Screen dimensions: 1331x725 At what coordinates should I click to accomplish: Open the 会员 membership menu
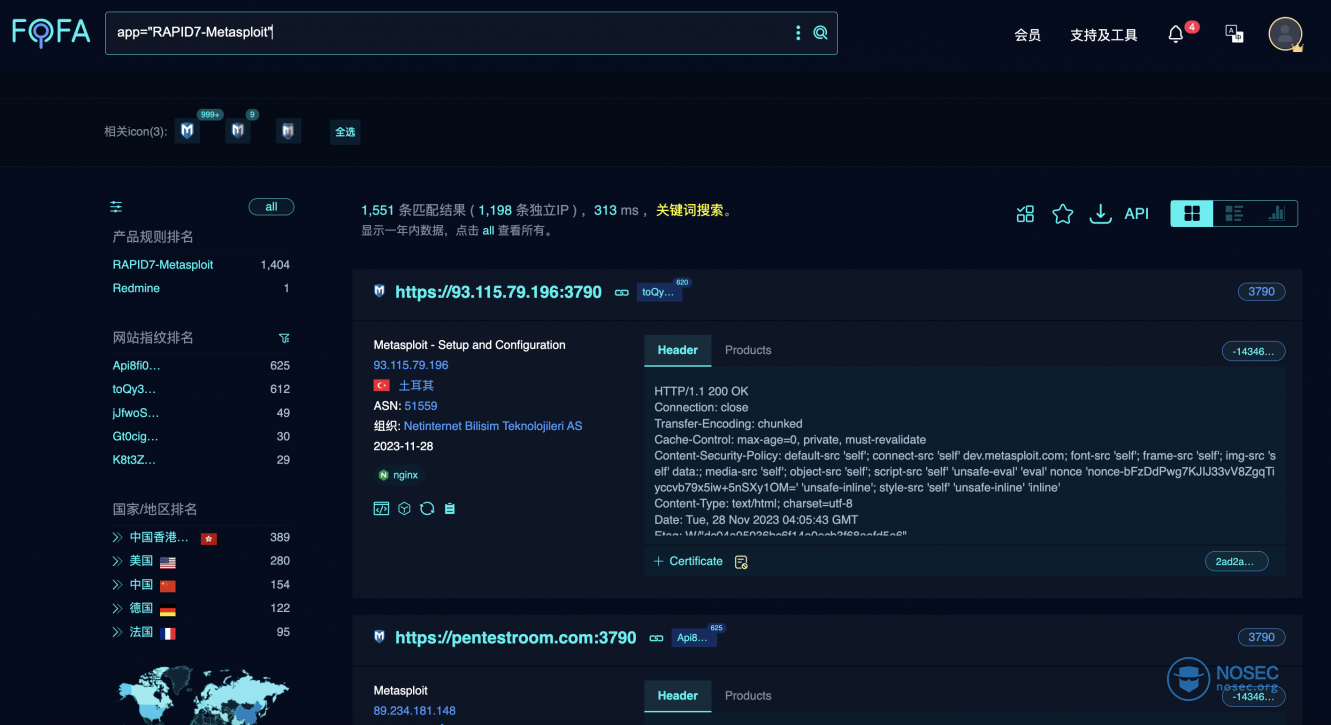(1027, 35)
